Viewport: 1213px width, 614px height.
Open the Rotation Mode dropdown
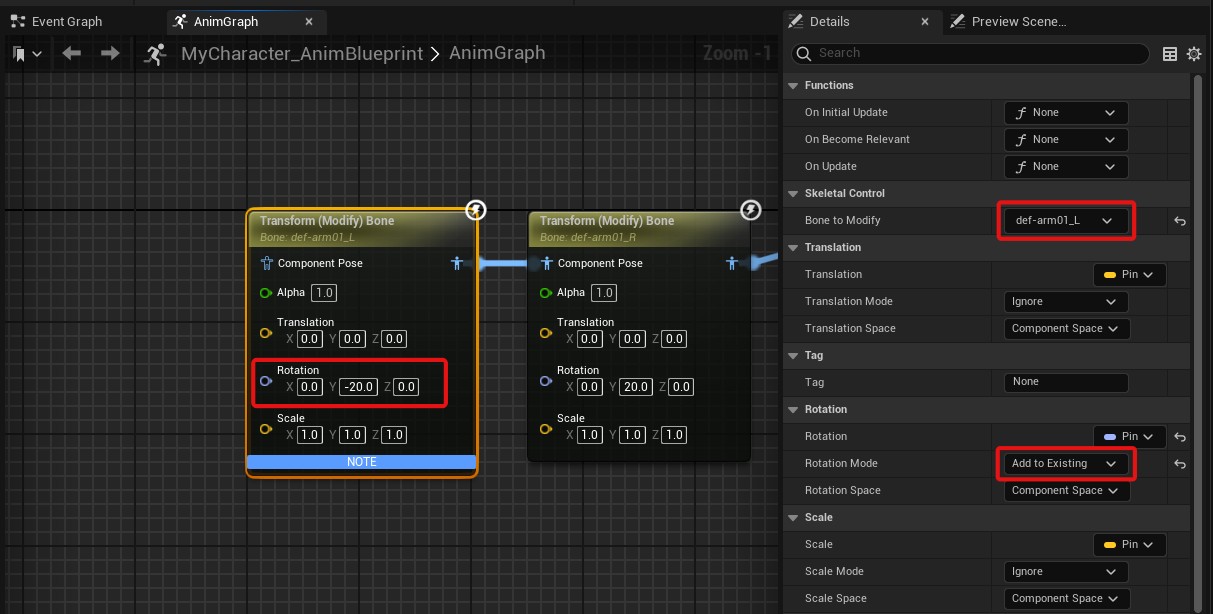click(1065, 464)
